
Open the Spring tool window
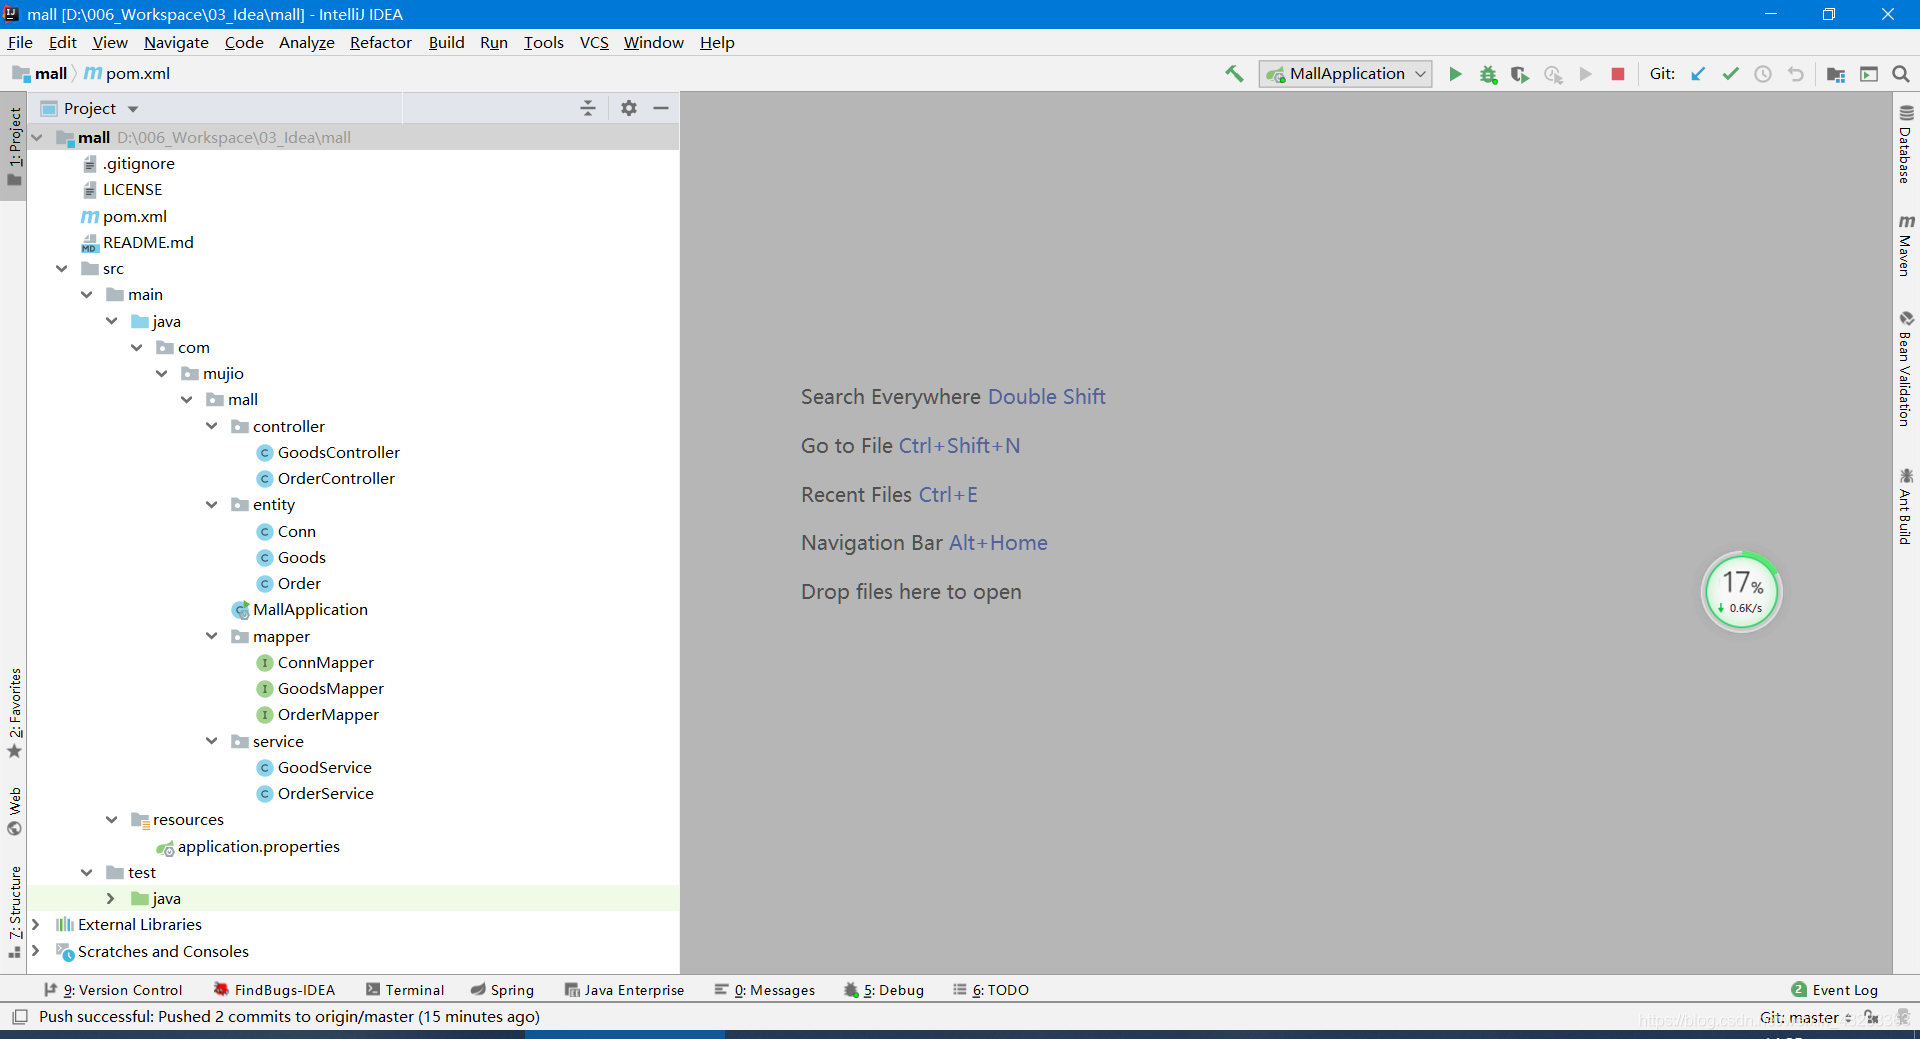(x=502, y=990)
